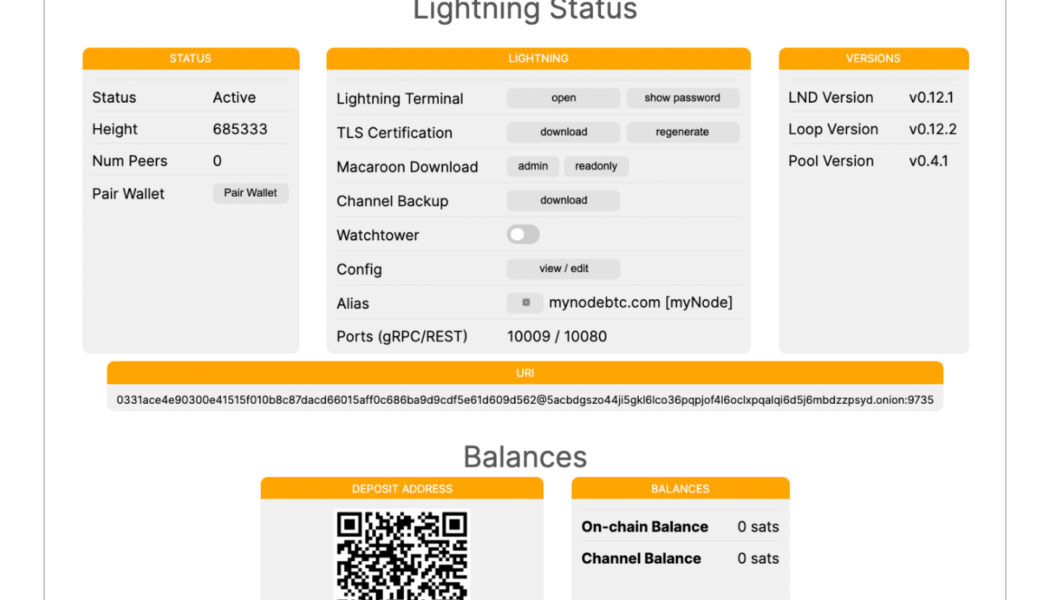The image size is (1050, 600).
Task: Open the Config view/edit editor
Action: coord(562,268)
